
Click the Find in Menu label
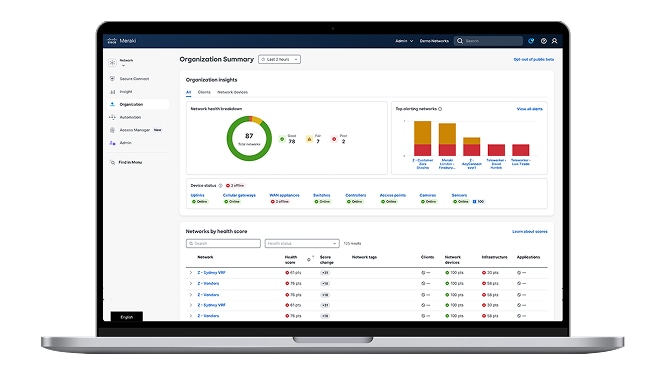coord(130,162)
